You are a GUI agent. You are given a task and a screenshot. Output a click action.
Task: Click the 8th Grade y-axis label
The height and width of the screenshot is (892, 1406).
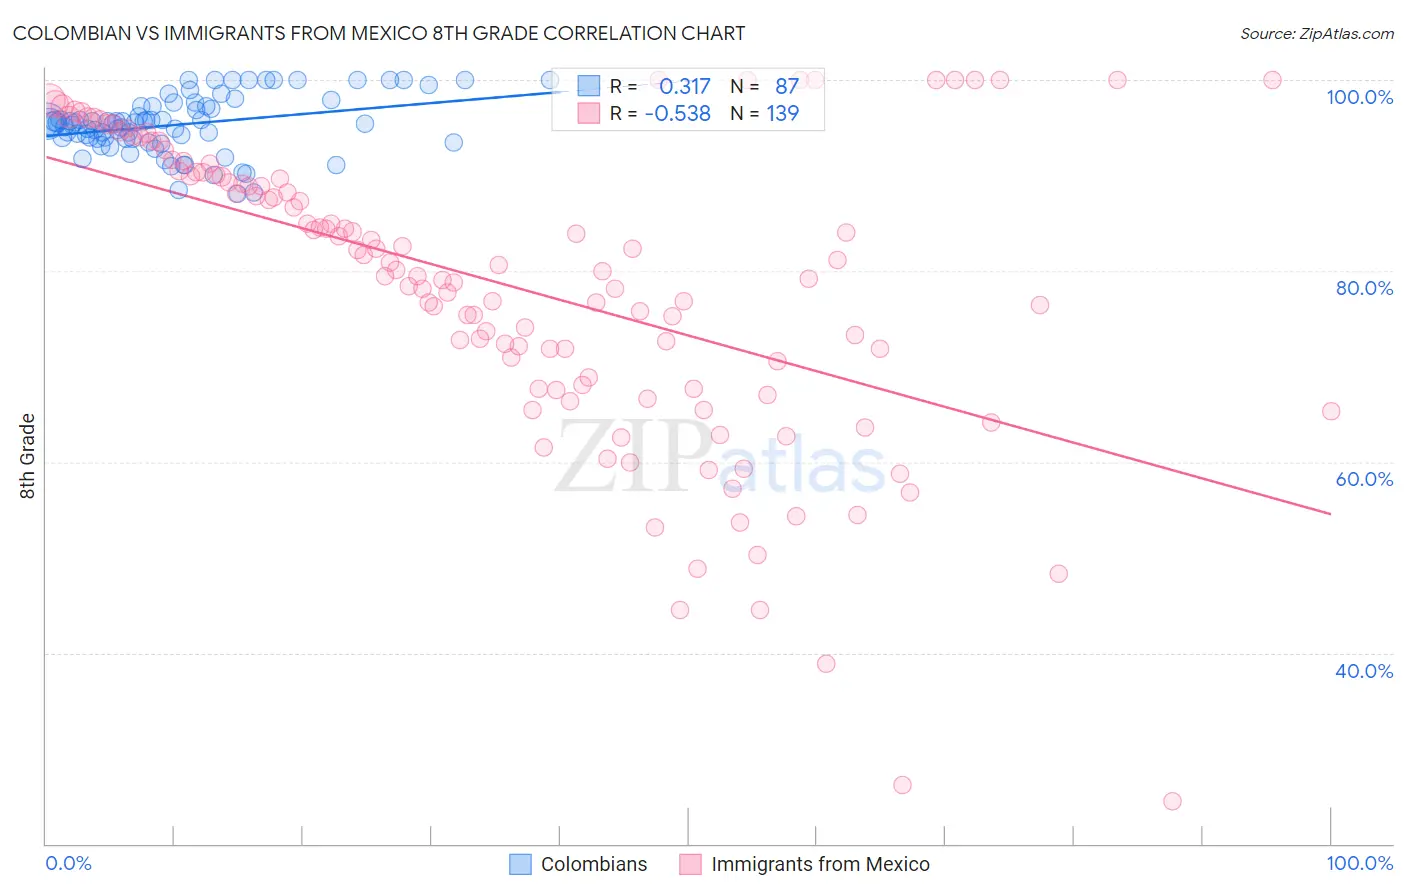pos(28,455)
